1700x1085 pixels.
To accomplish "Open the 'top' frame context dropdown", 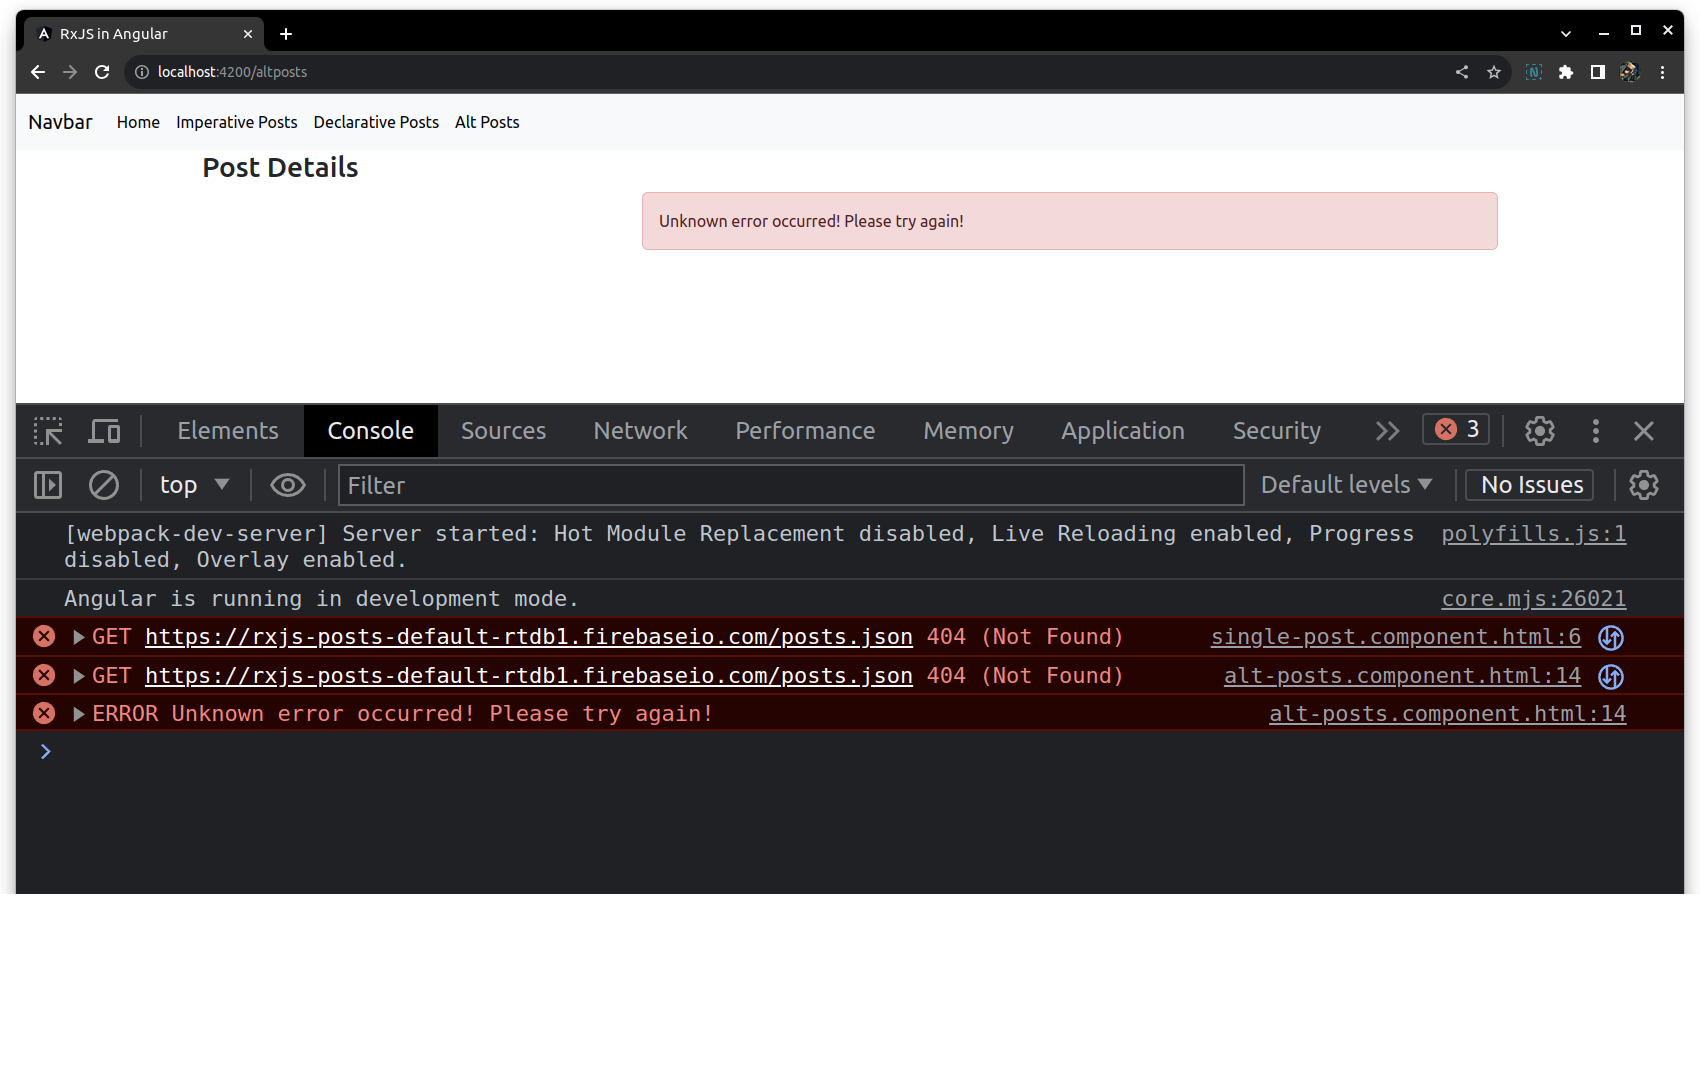I will pyautogui.click(x=193, y=485).
